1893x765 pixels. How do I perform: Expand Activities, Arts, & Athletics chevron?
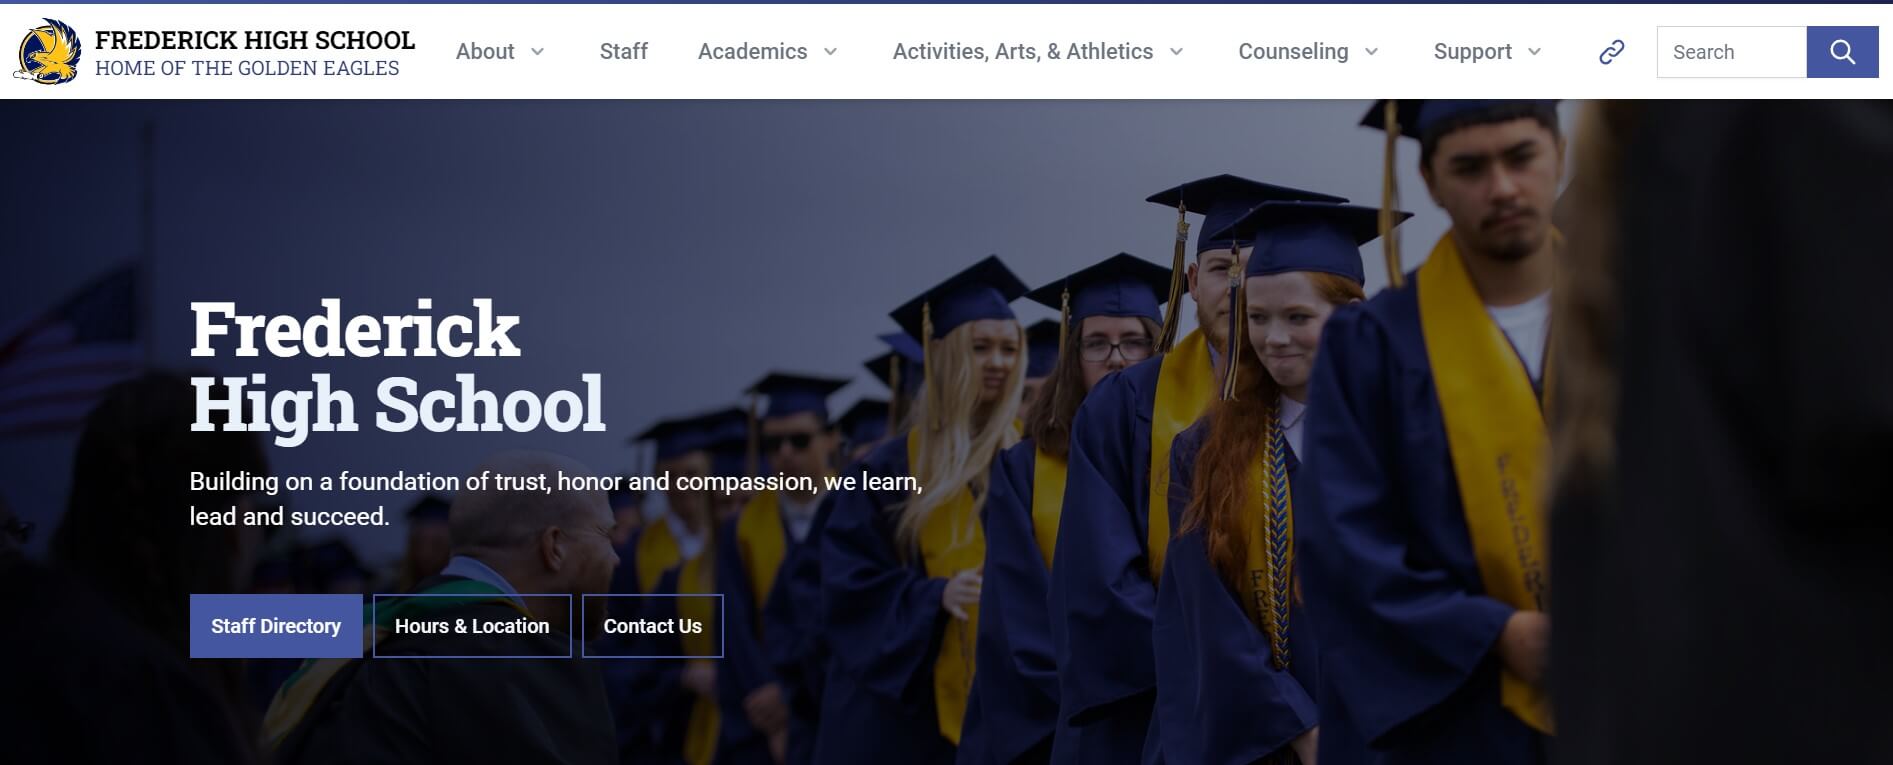point(1176,52)
